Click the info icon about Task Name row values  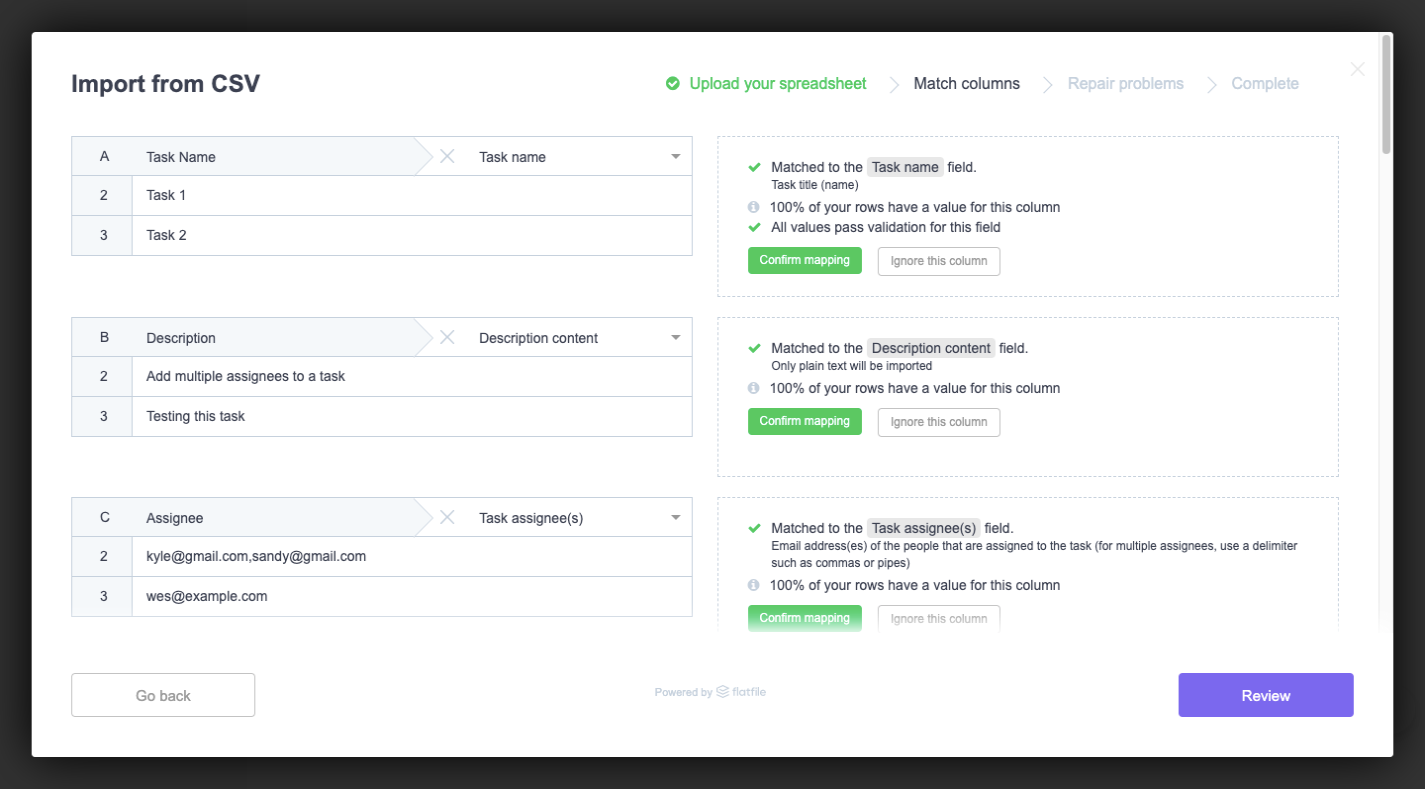(x=753, y=207)
